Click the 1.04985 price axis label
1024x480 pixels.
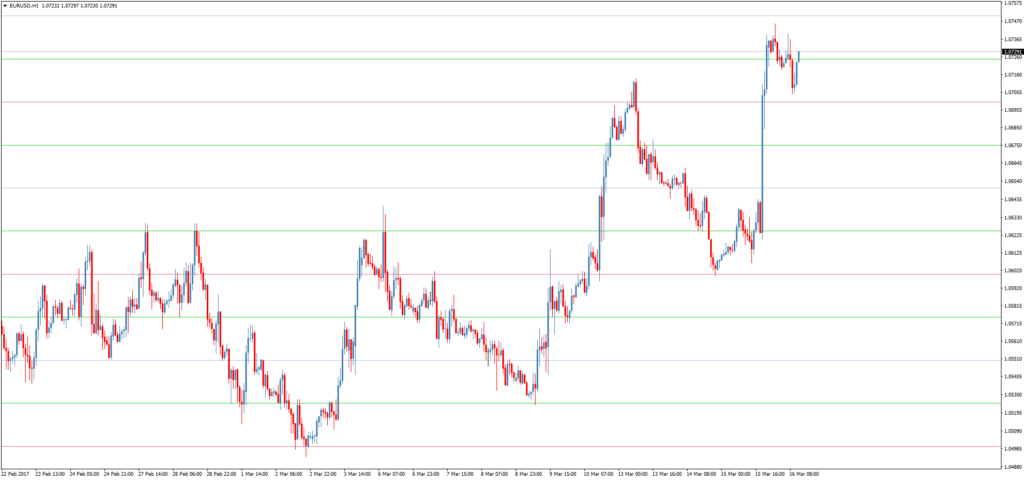[1013, 448]
